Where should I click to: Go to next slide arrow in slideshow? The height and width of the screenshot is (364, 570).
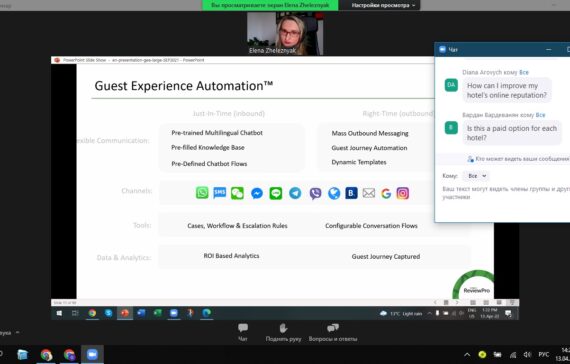[x=457, y=303]
